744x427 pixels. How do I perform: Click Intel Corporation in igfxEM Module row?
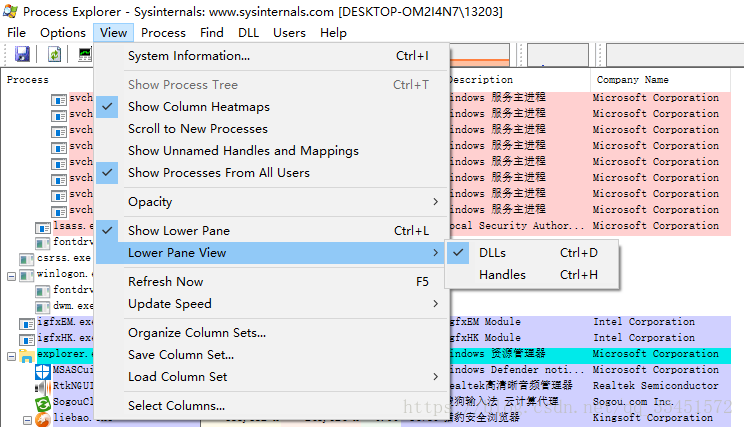point(644,322)
